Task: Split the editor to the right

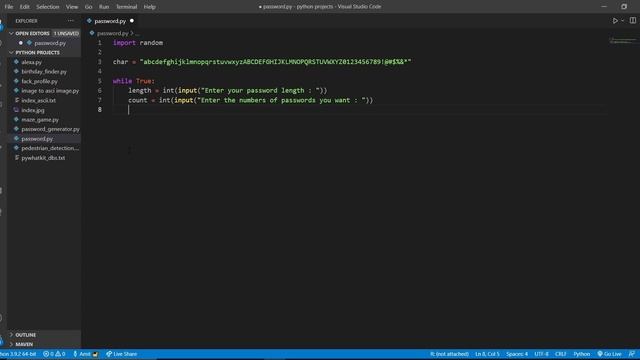Action: 633,20
